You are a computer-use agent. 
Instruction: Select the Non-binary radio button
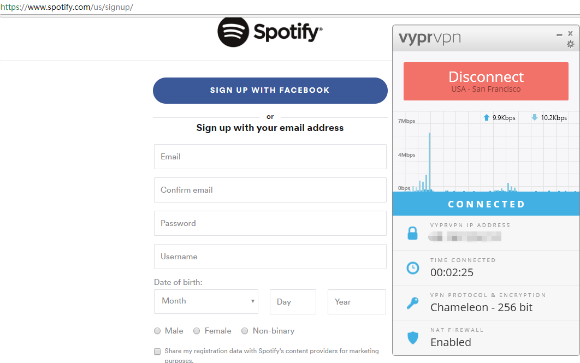[245, 331]
